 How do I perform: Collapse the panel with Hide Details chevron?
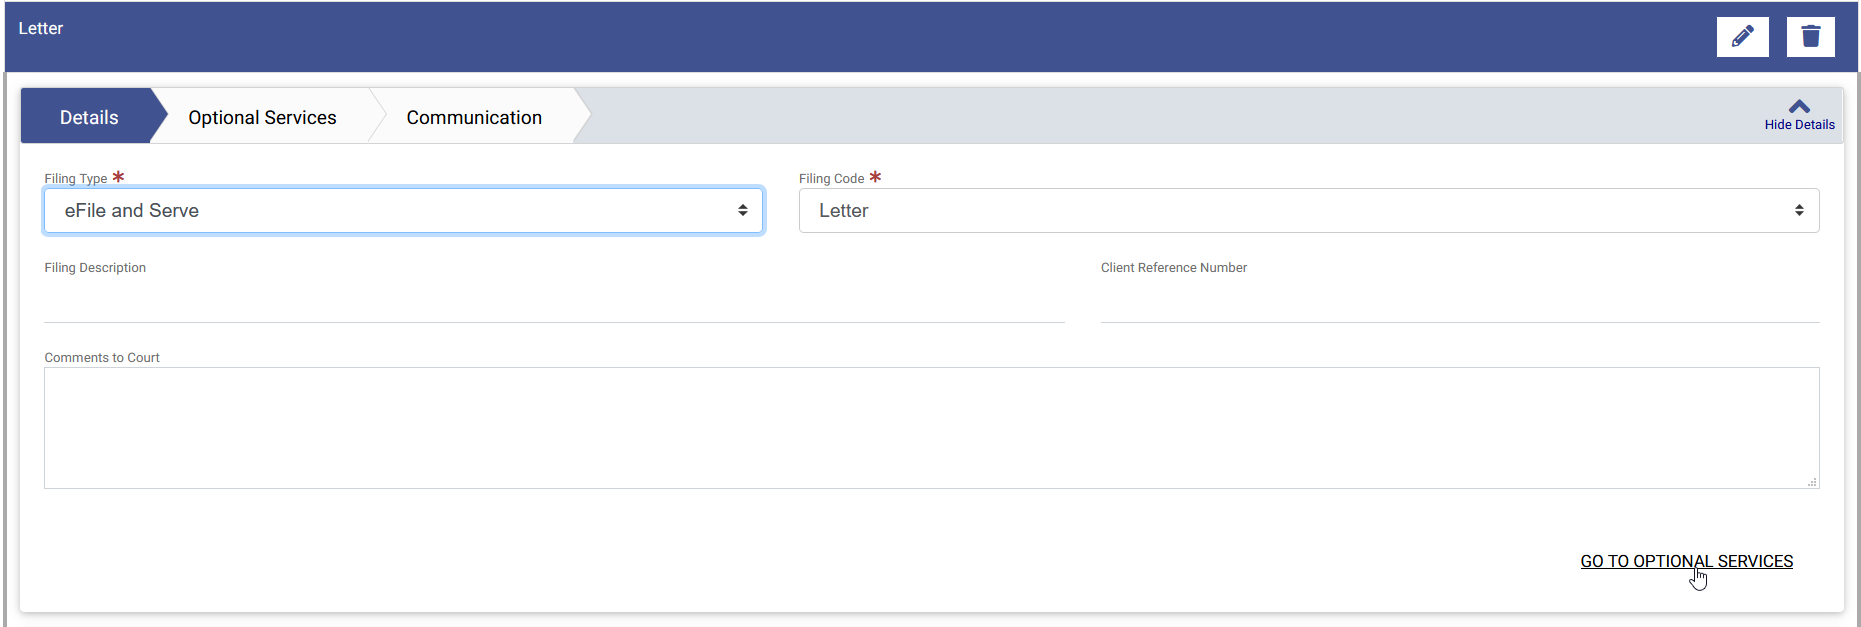[1799, 115]
